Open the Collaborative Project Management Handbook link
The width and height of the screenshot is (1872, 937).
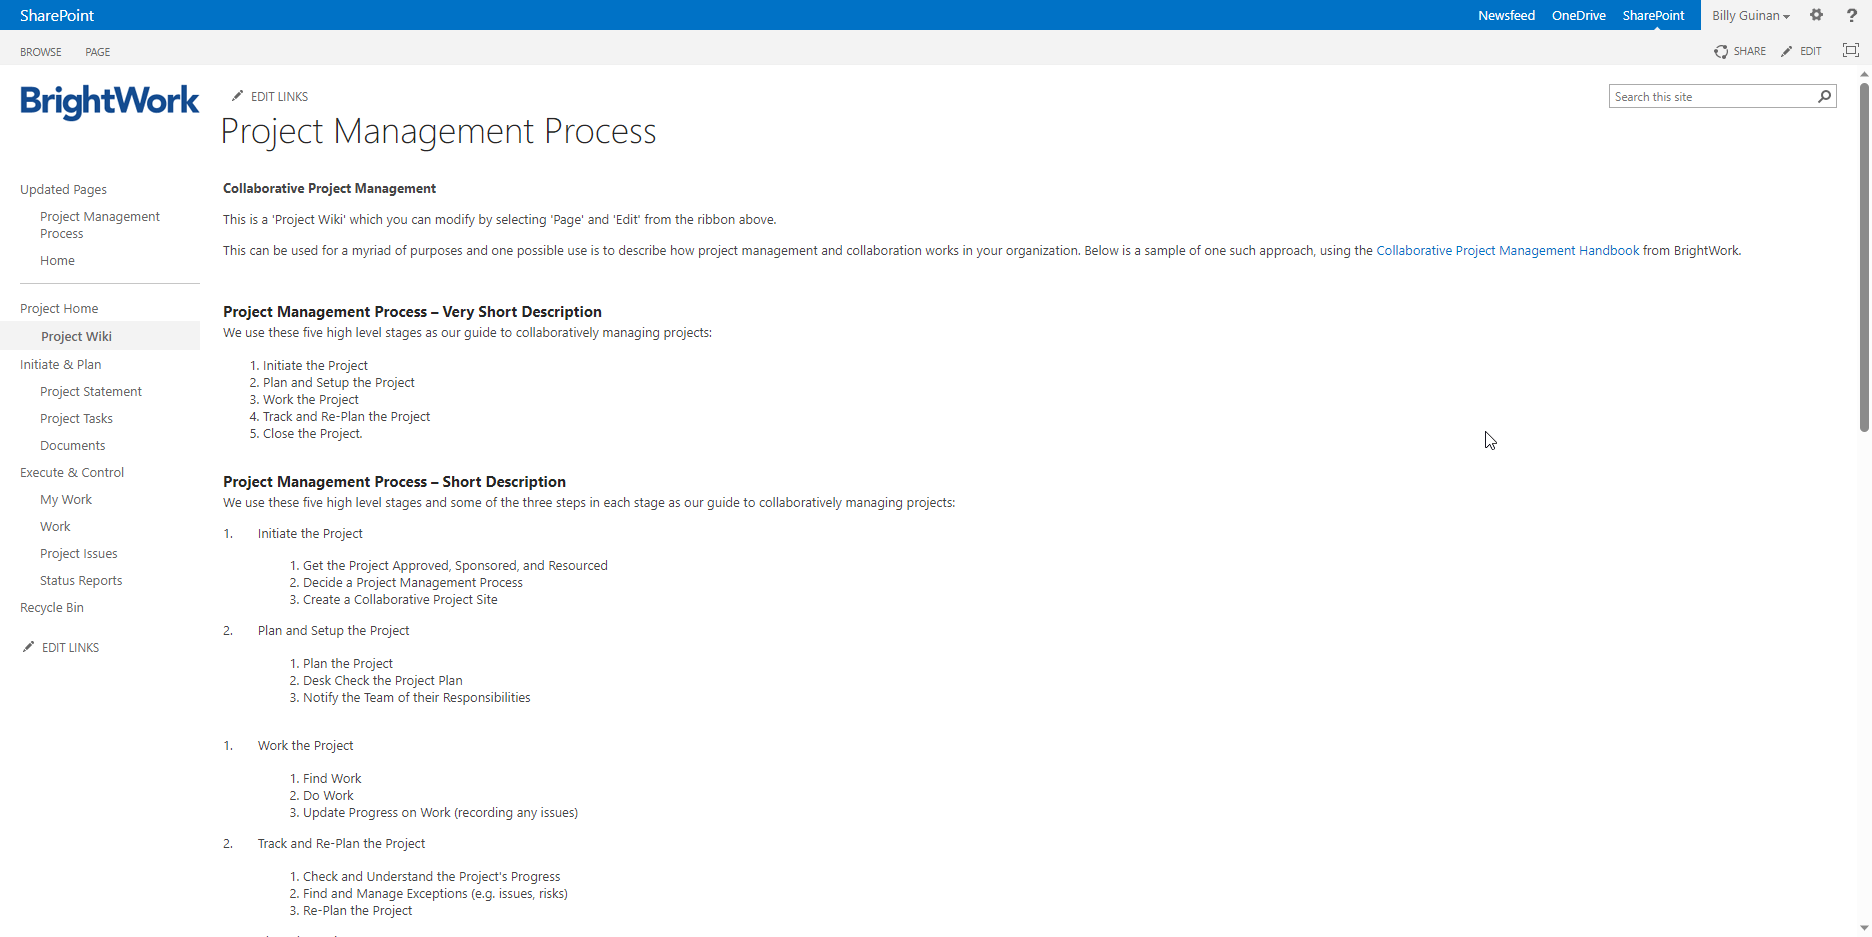pos(1506,250)
